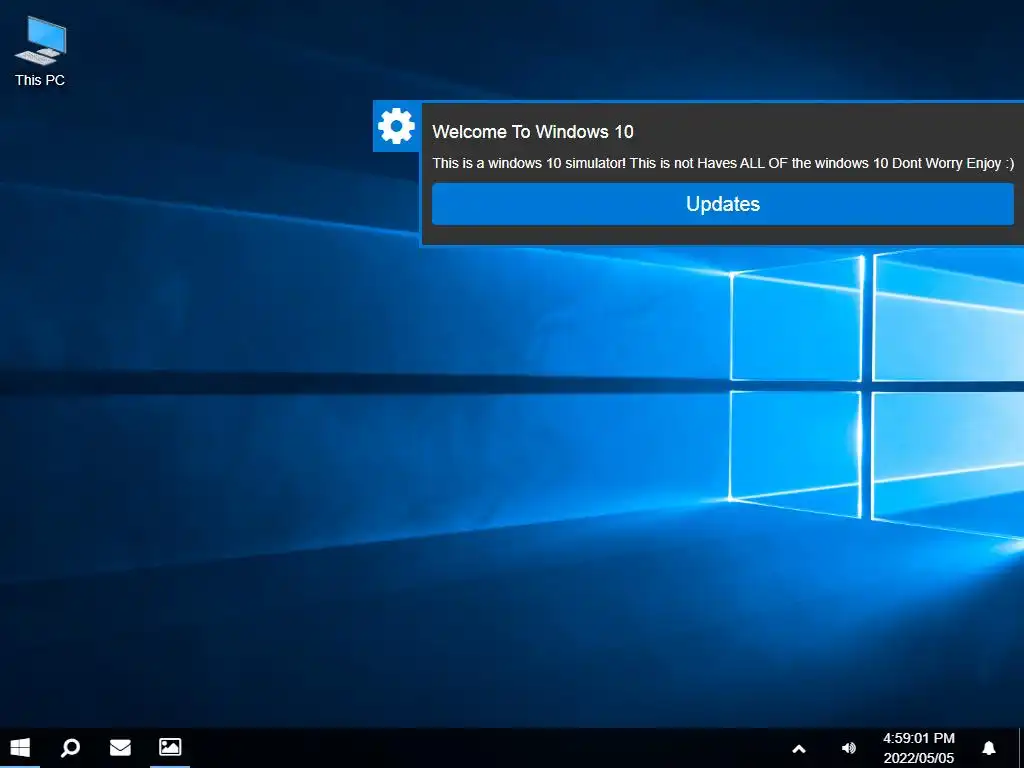Click the Welcome To Windows 10 title
The height and width of the screenshot is (768, 1024).
[x=533, y=132]
